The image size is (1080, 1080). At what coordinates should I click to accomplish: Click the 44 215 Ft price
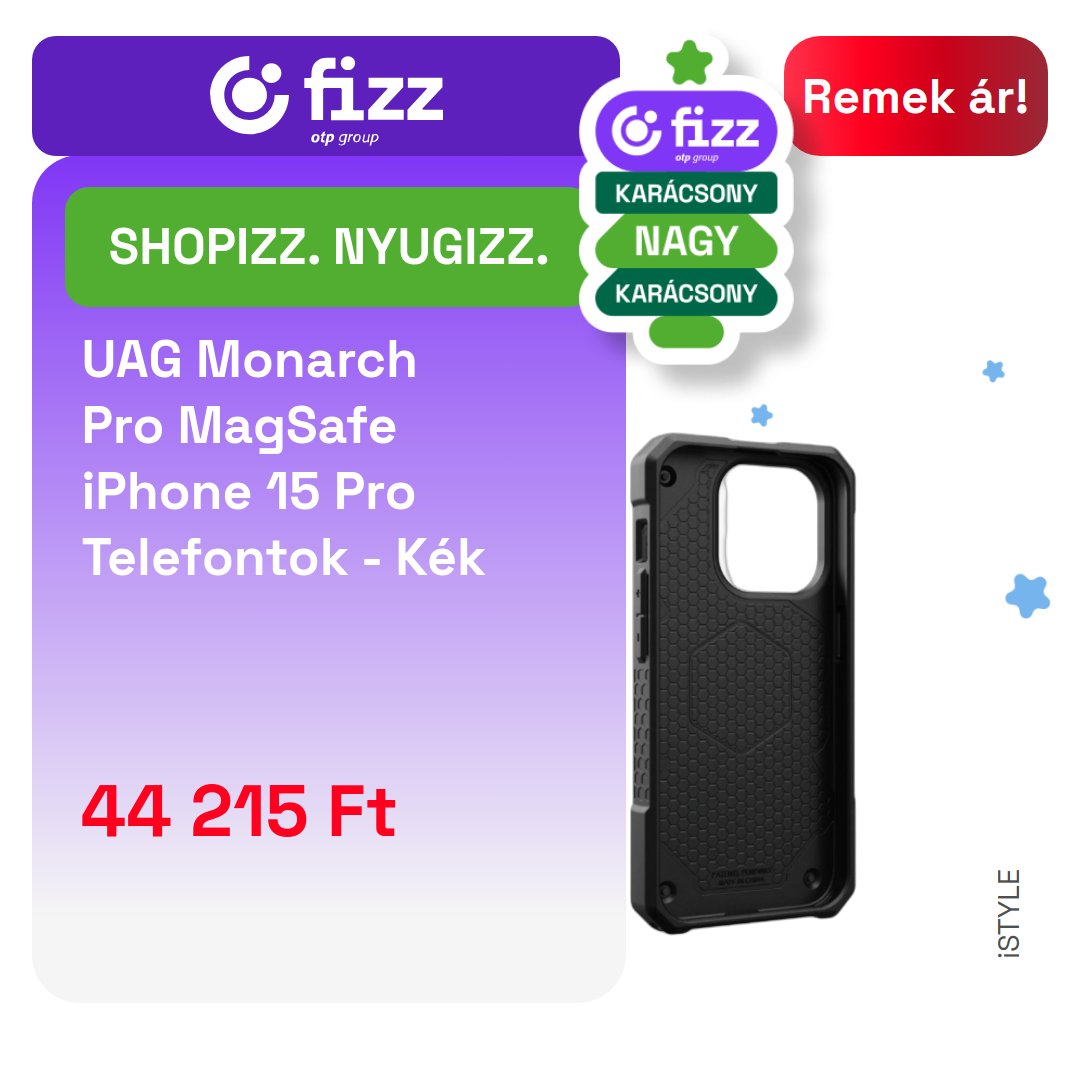coord(238,811)
